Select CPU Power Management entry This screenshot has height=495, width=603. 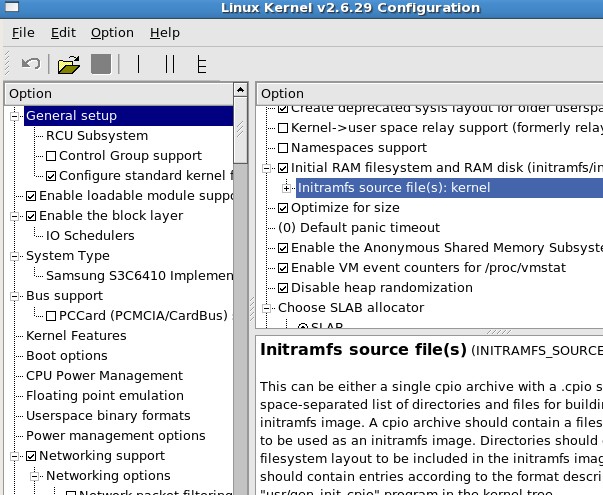point(90,376)
